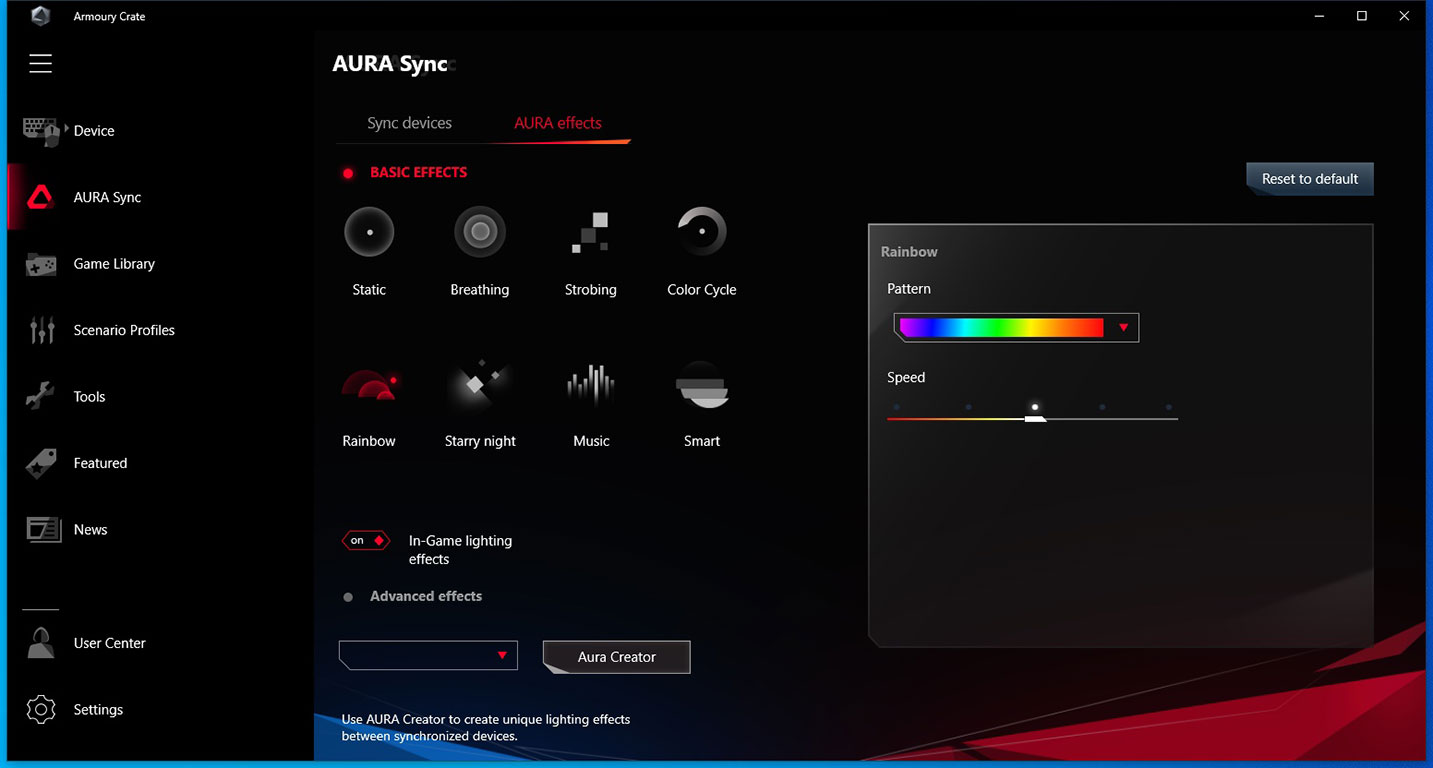This screenshot has width=1433, height=768.
Task: Click the Featured tag icon
Action: [x=41, y=463]
